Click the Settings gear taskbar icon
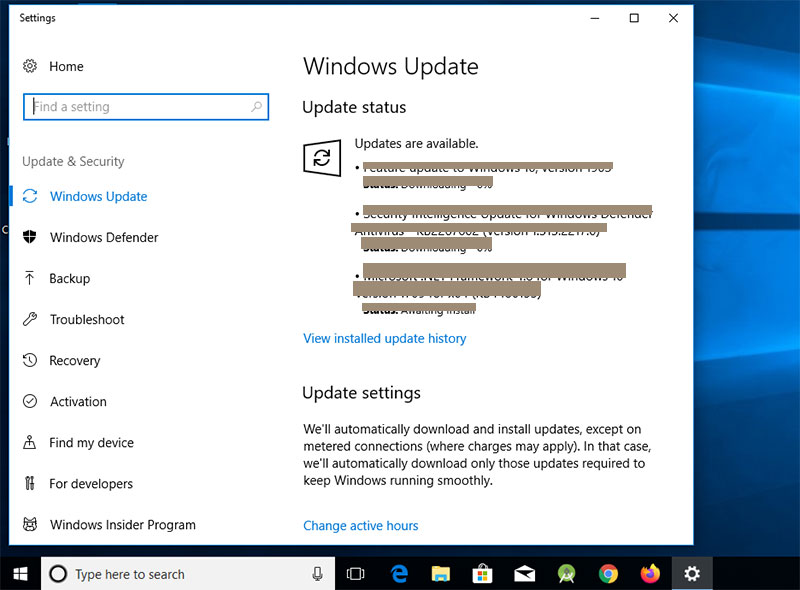 pos(692,574)
